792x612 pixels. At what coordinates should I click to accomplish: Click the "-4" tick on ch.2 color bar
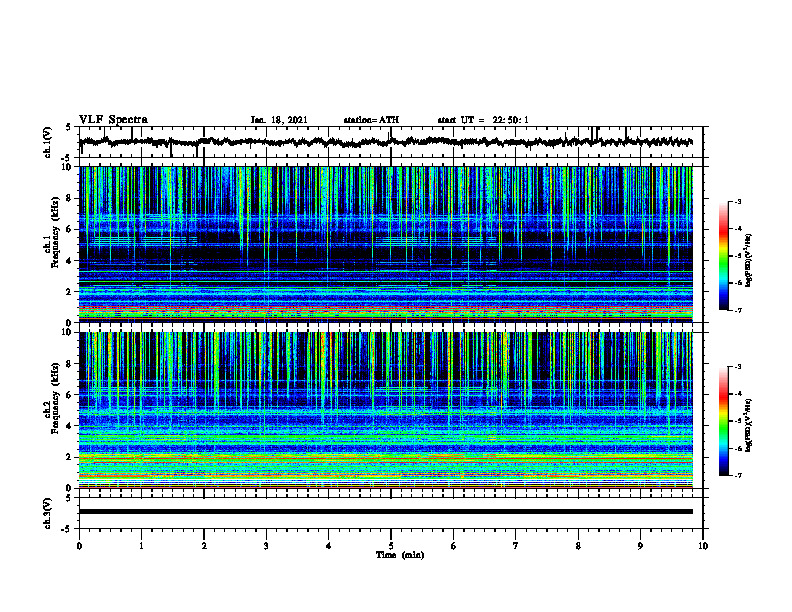click(x=738, y=394)
